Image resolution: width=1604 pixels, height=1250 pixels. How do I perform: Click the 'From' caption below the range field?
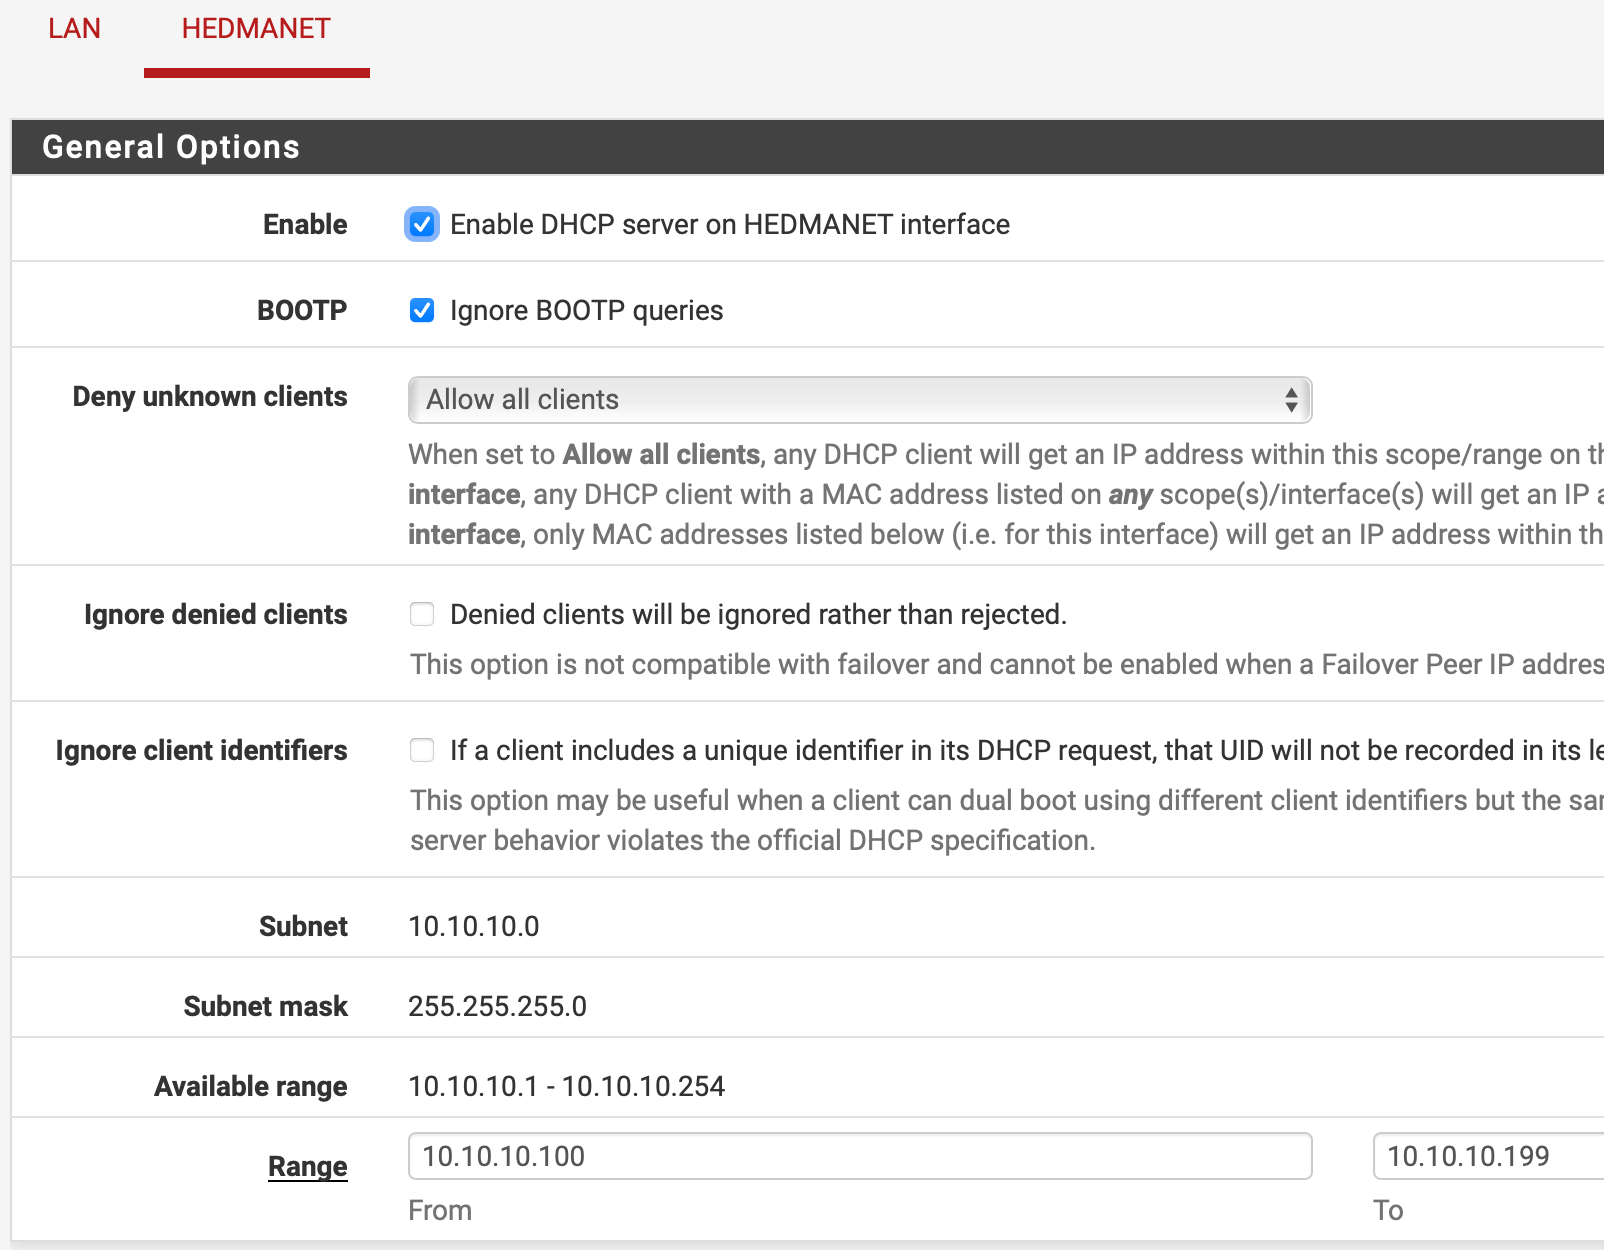point(440,1210)
